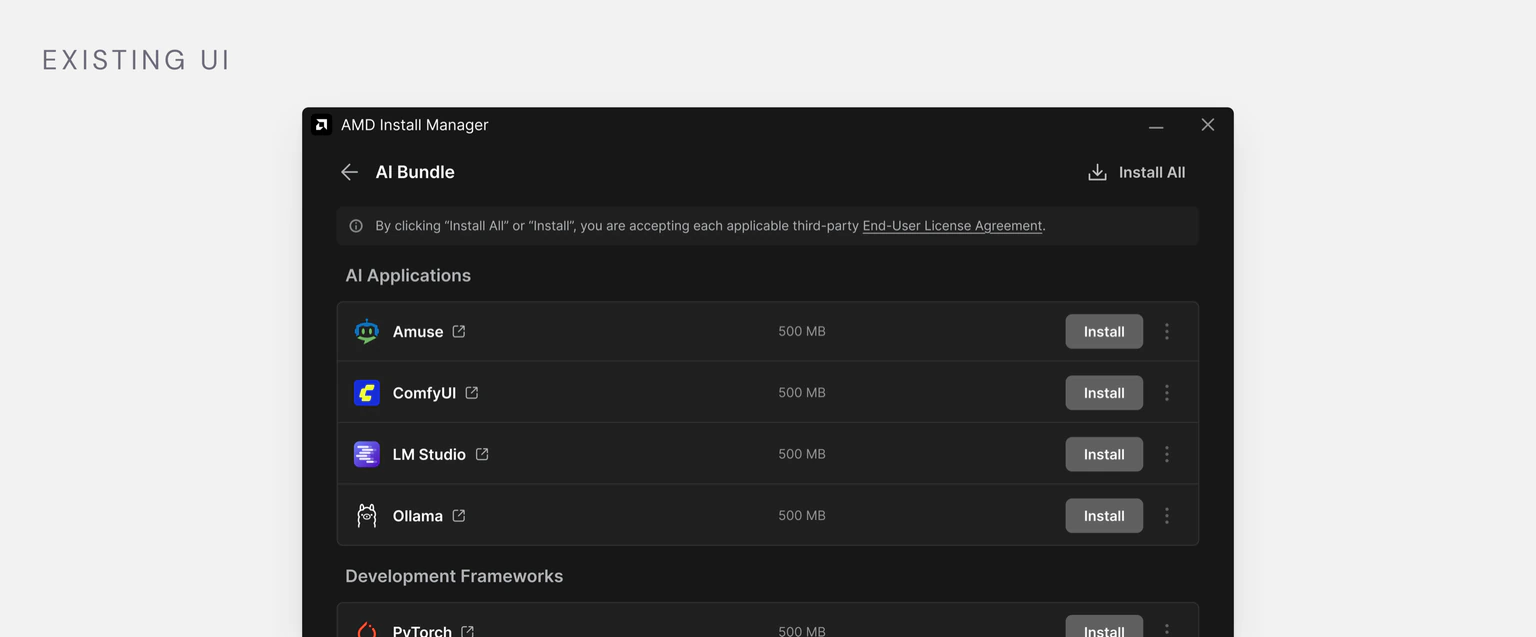This screenshot has width=1536, height=637.
Task: Click the ComfyUI name label
Action: tap(424, 393)
